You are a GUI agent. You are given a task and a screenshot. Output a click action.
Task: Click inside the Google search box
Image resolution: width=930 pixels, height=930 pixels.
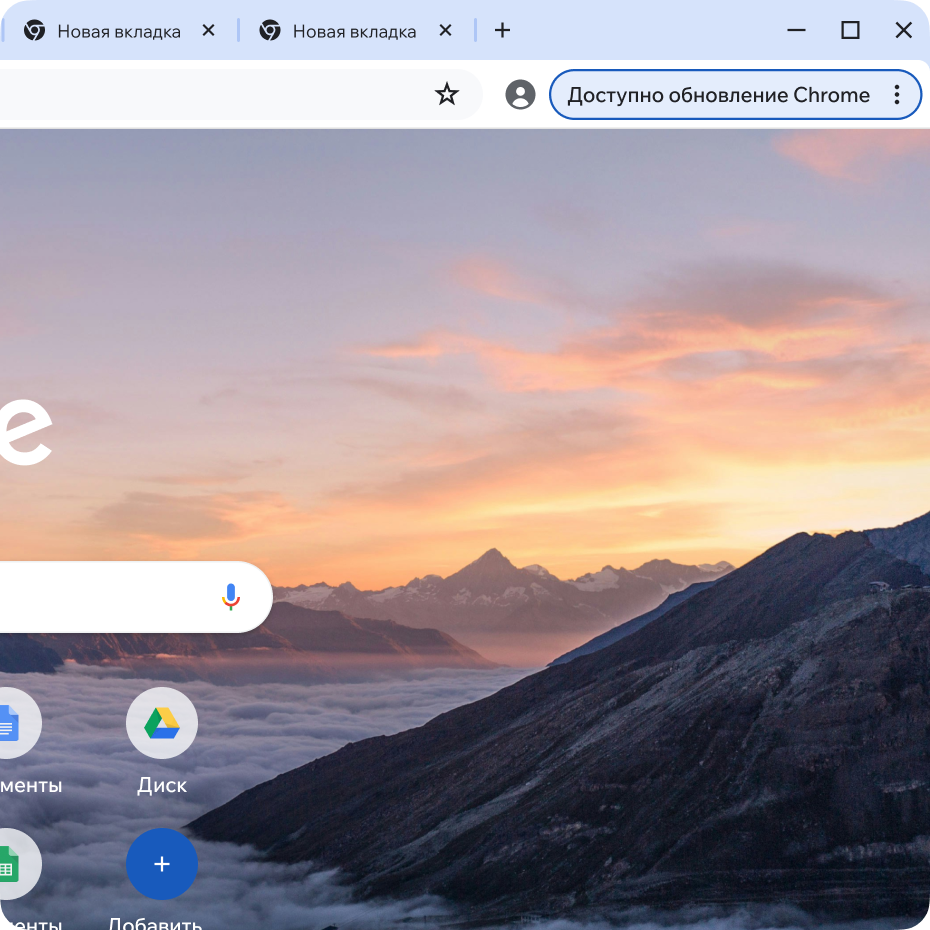tap(100, 596)
